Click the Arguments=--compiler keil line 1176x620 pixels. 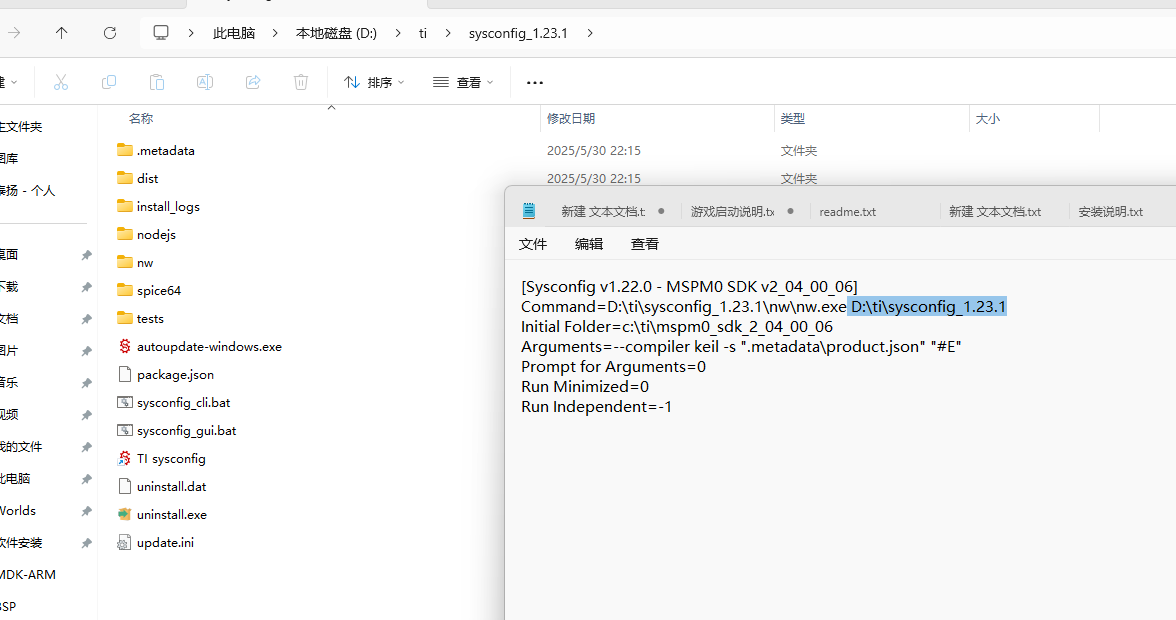click(x=741, y=346)
